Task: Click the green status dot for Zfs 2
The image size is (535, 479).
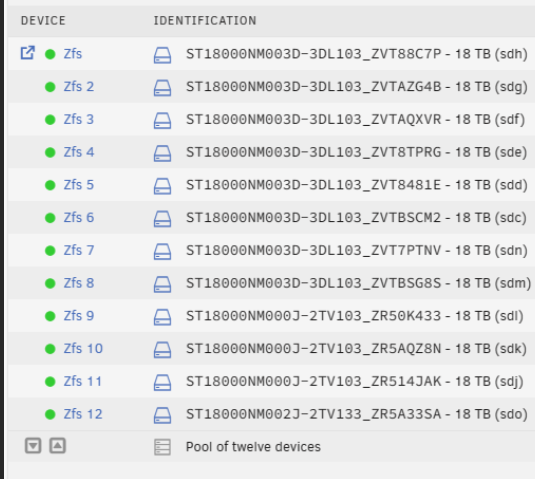Action: tap(50, 87)
